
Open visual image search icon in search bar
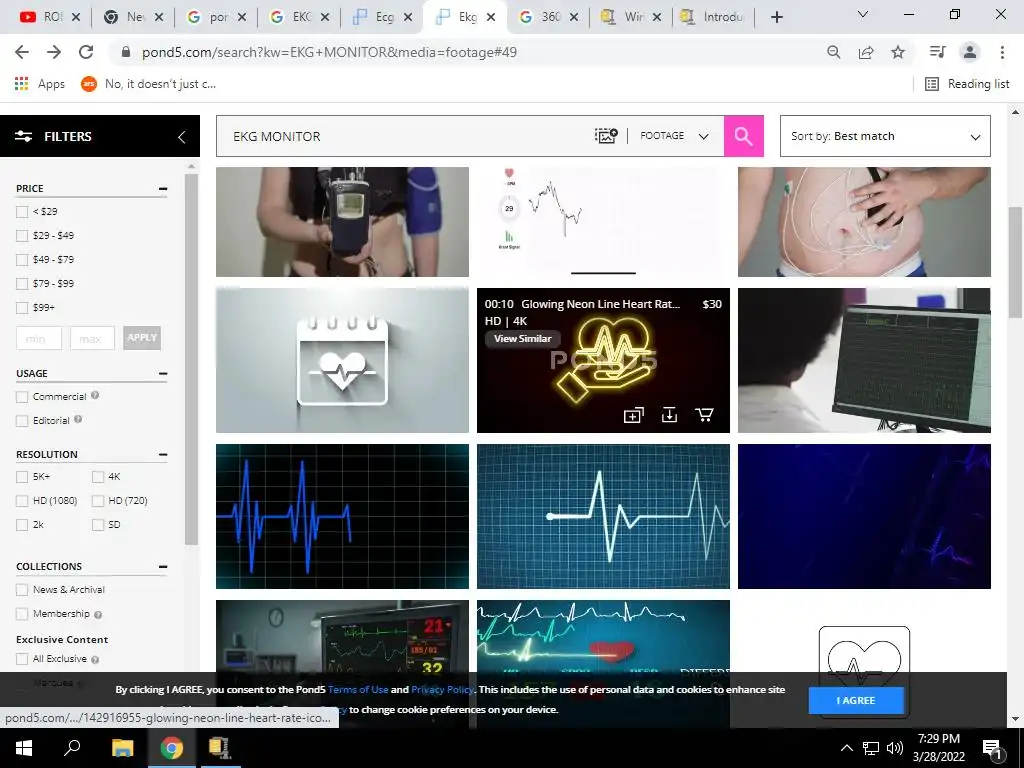coord(606,136)
